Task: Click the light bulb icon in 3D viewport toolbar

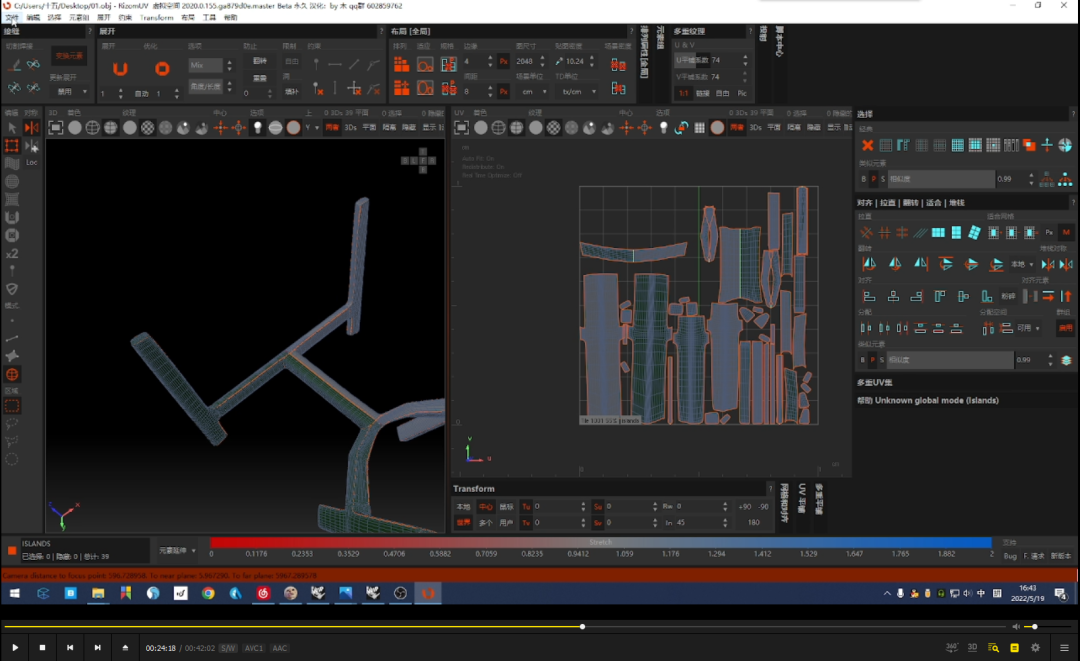Action: 258,127
